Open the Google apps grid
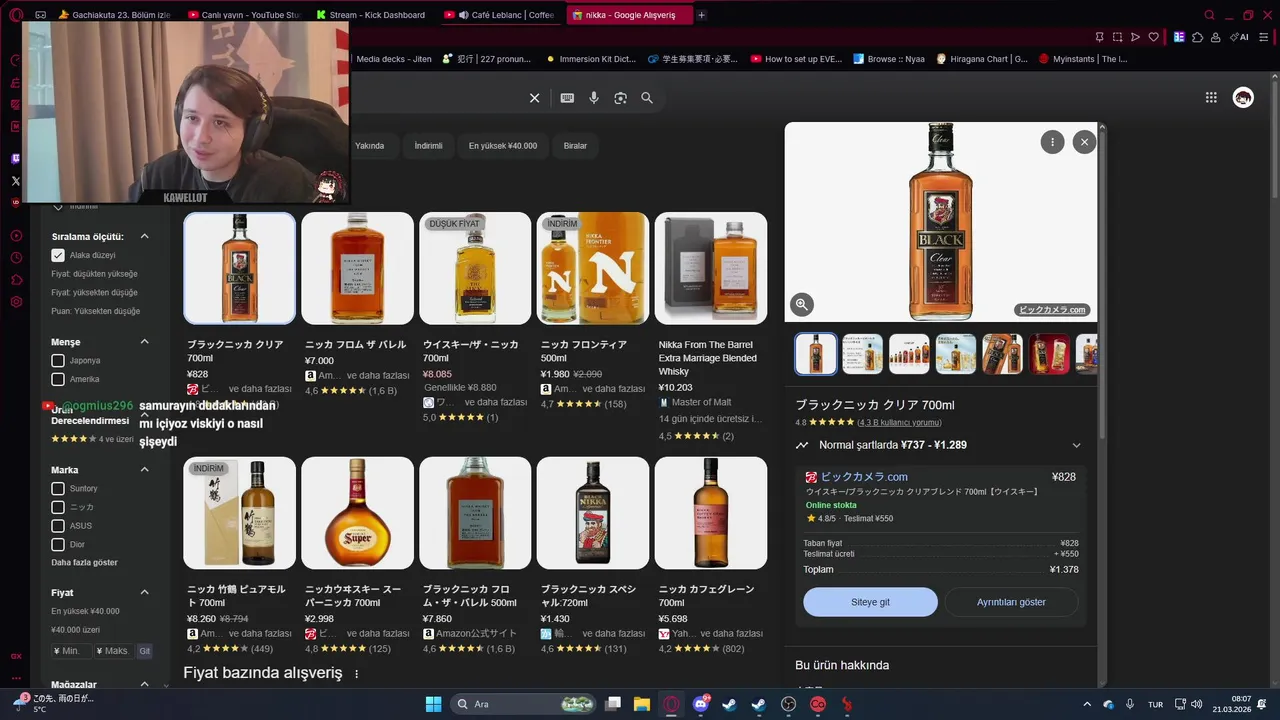This screenshot has height=720, width=1280. [x=1211, y=97]
